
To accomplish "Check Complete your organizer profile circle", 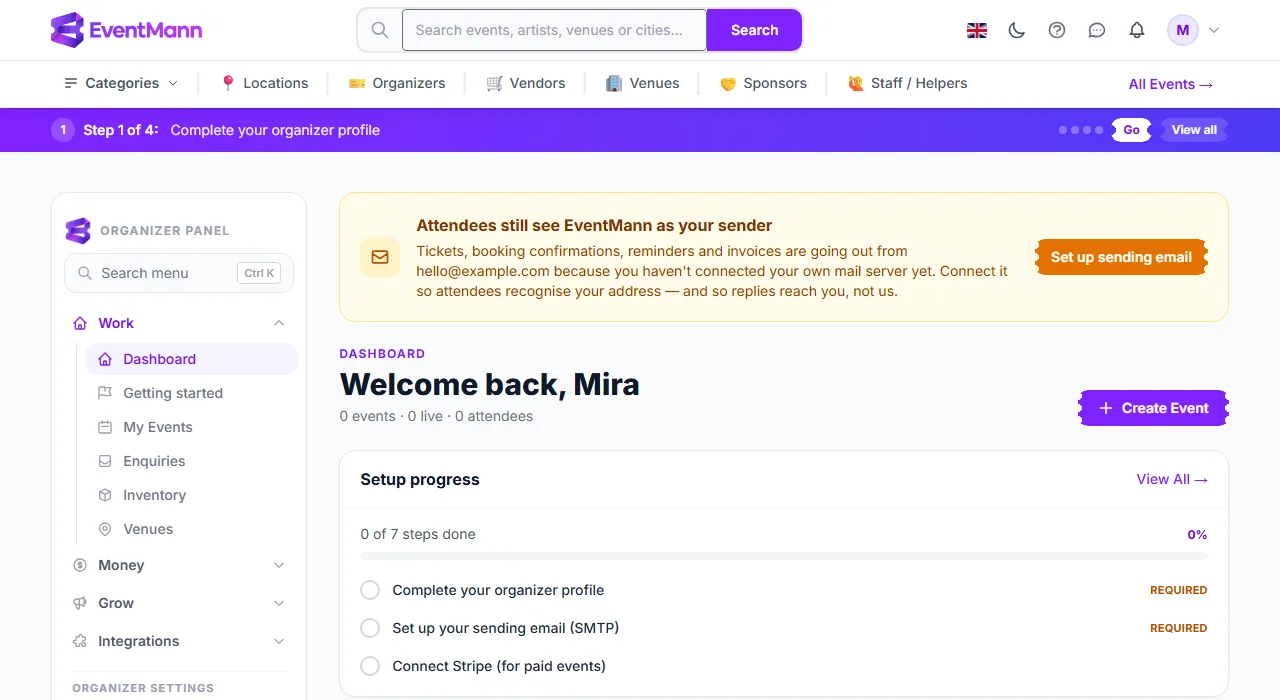I will click(370, 590).
